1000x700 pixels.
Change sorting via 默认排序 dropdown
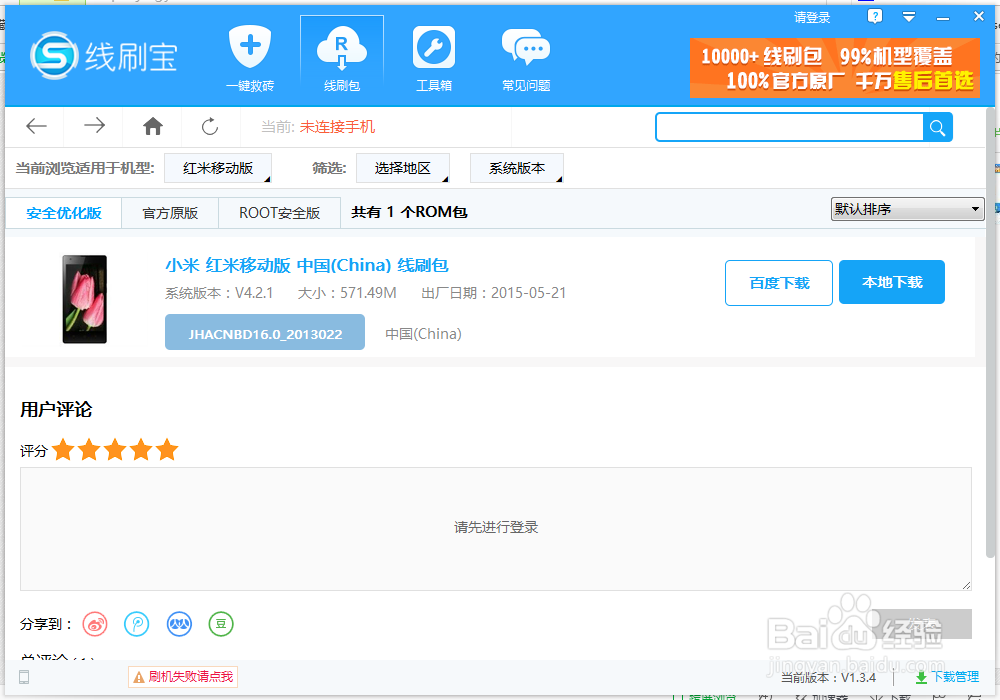point(906,209)
